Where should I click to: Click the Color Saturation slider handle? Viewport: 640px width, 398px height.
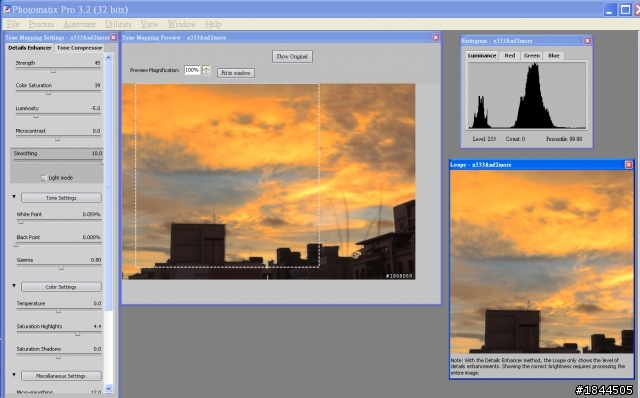coord(48,93)
